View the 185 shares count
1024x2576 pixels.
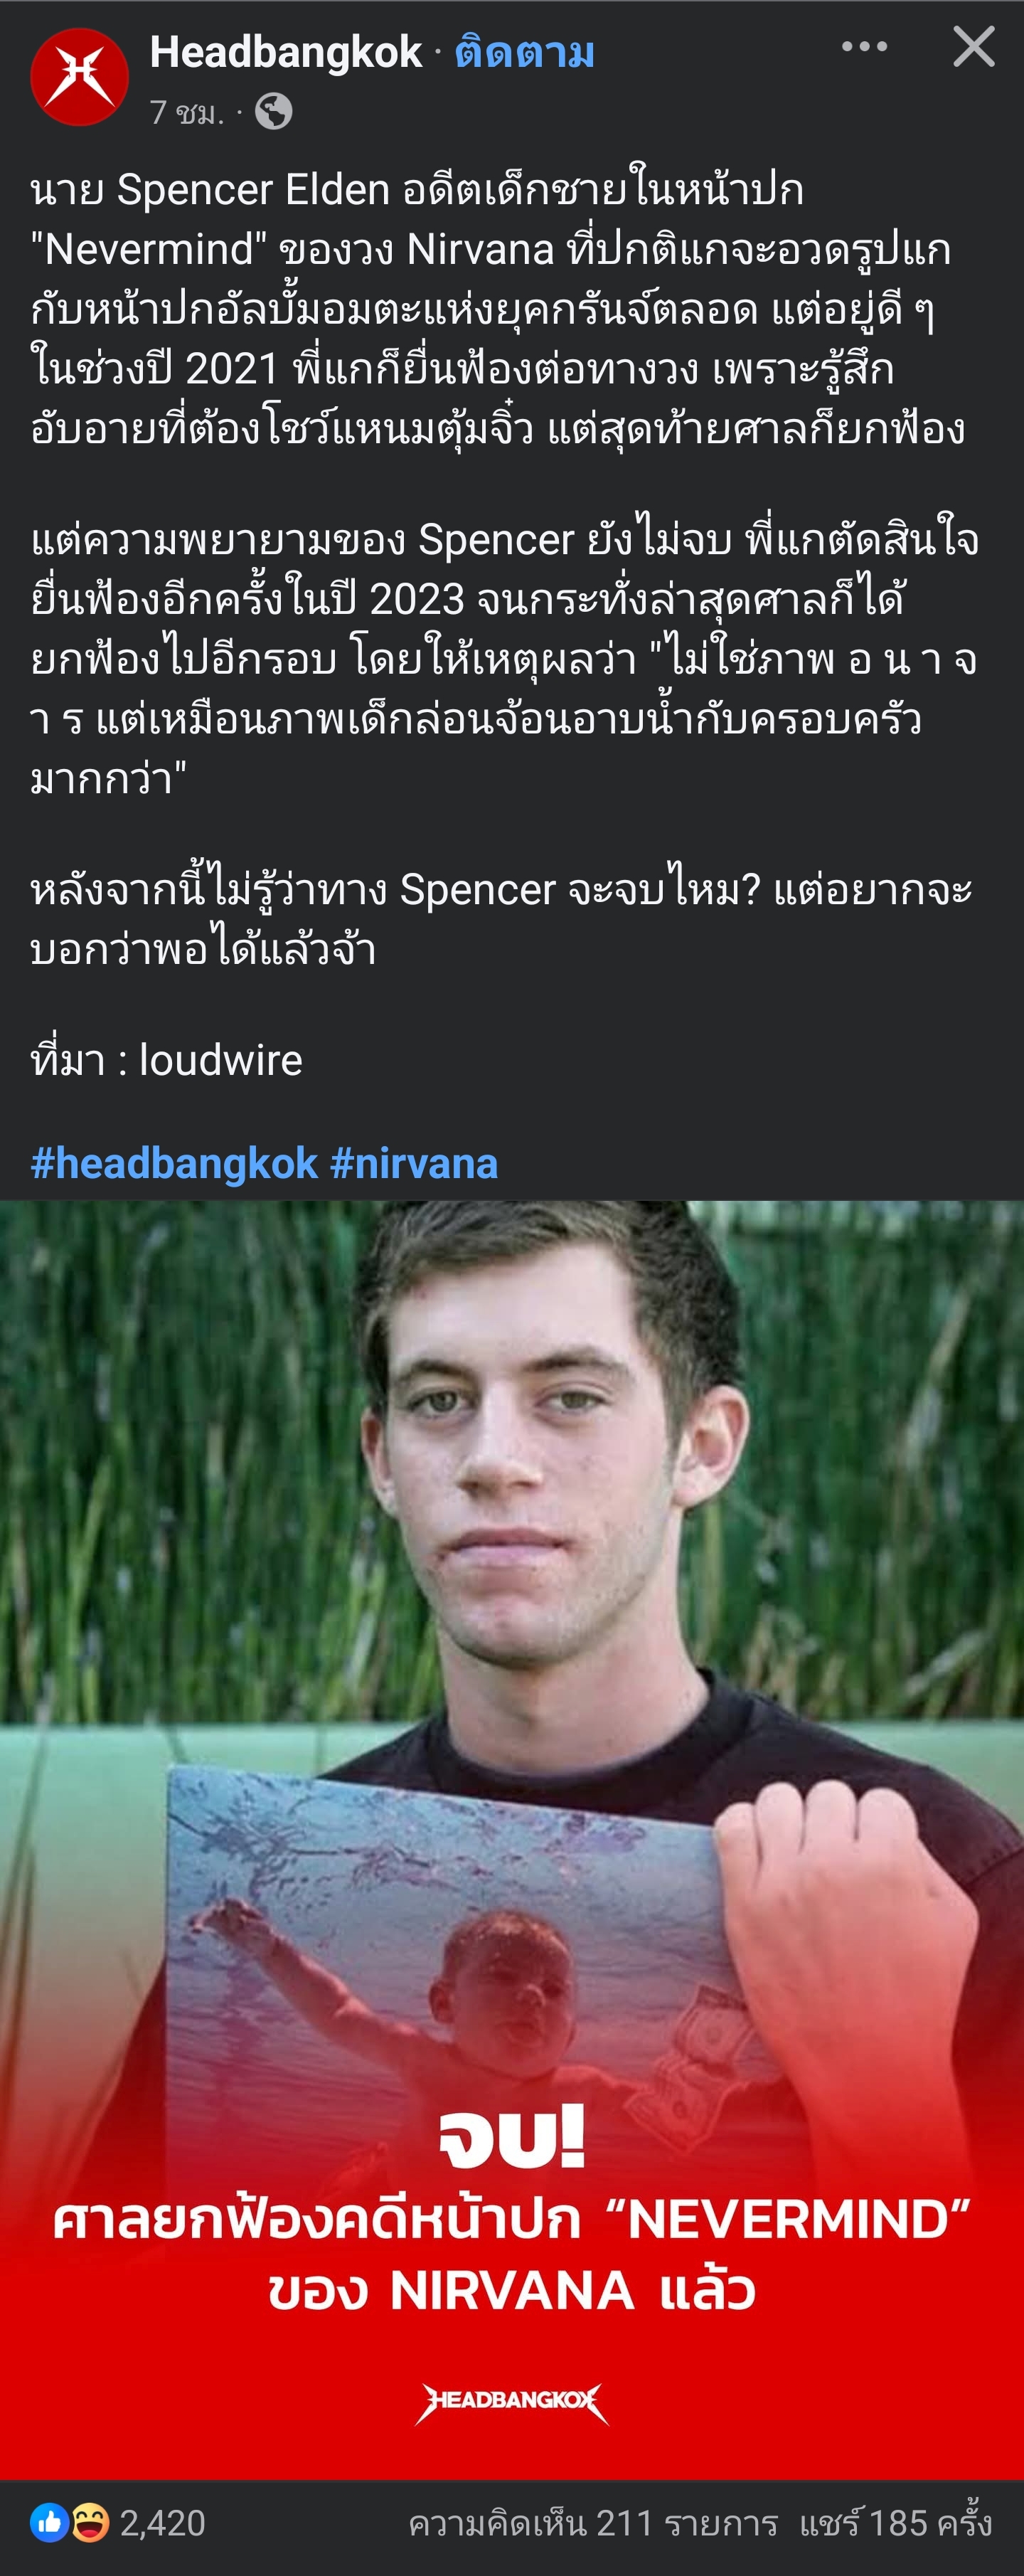coord(896,2524)
